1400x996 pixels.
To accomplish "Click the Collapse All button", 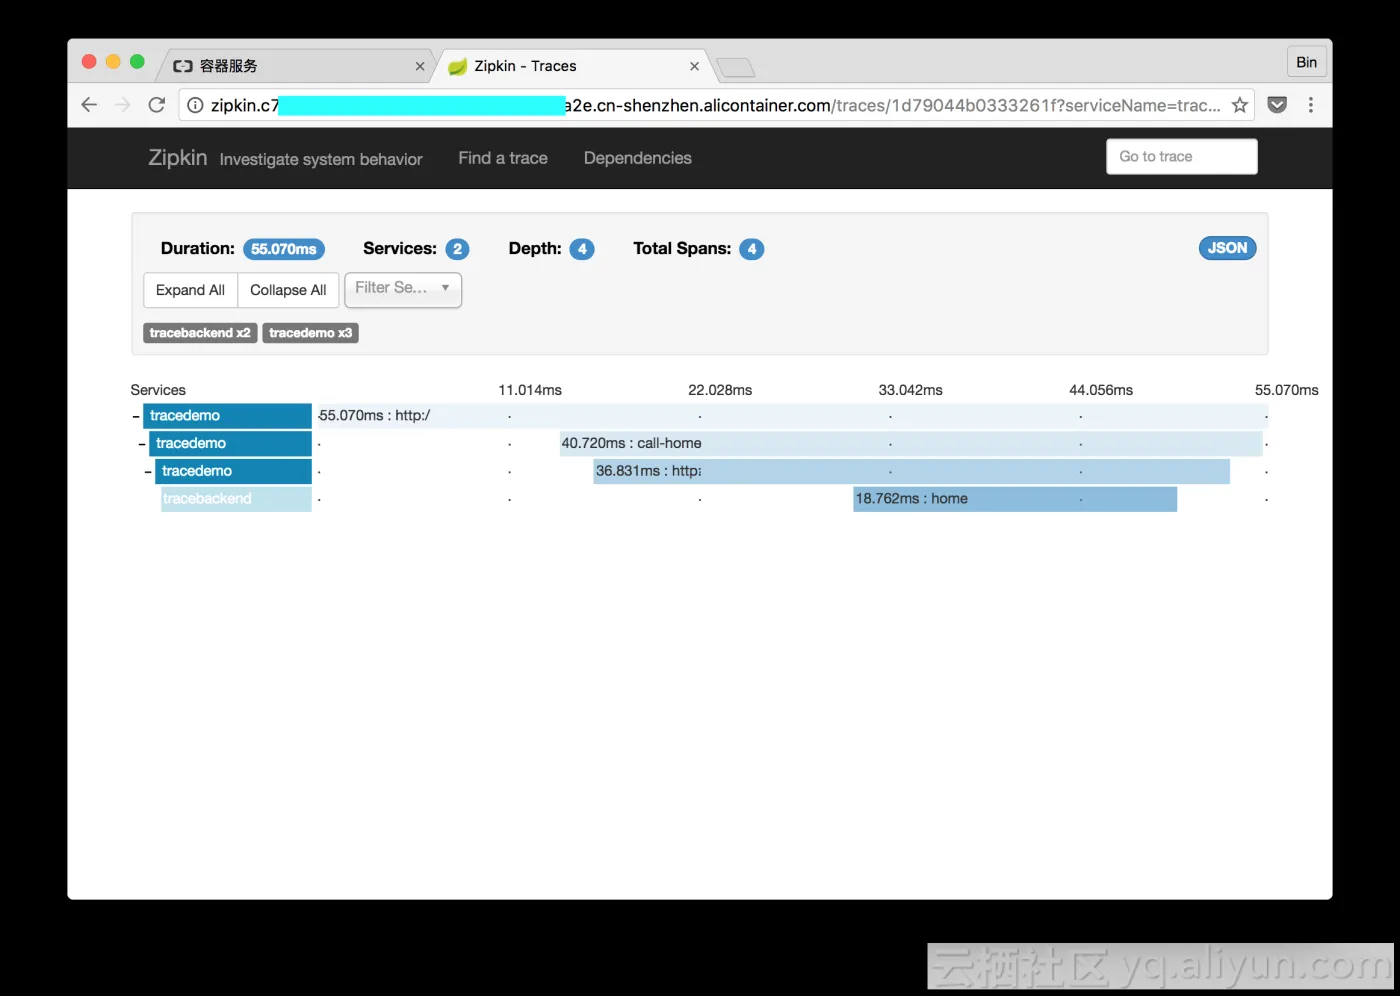I will [x=288, y=290].
